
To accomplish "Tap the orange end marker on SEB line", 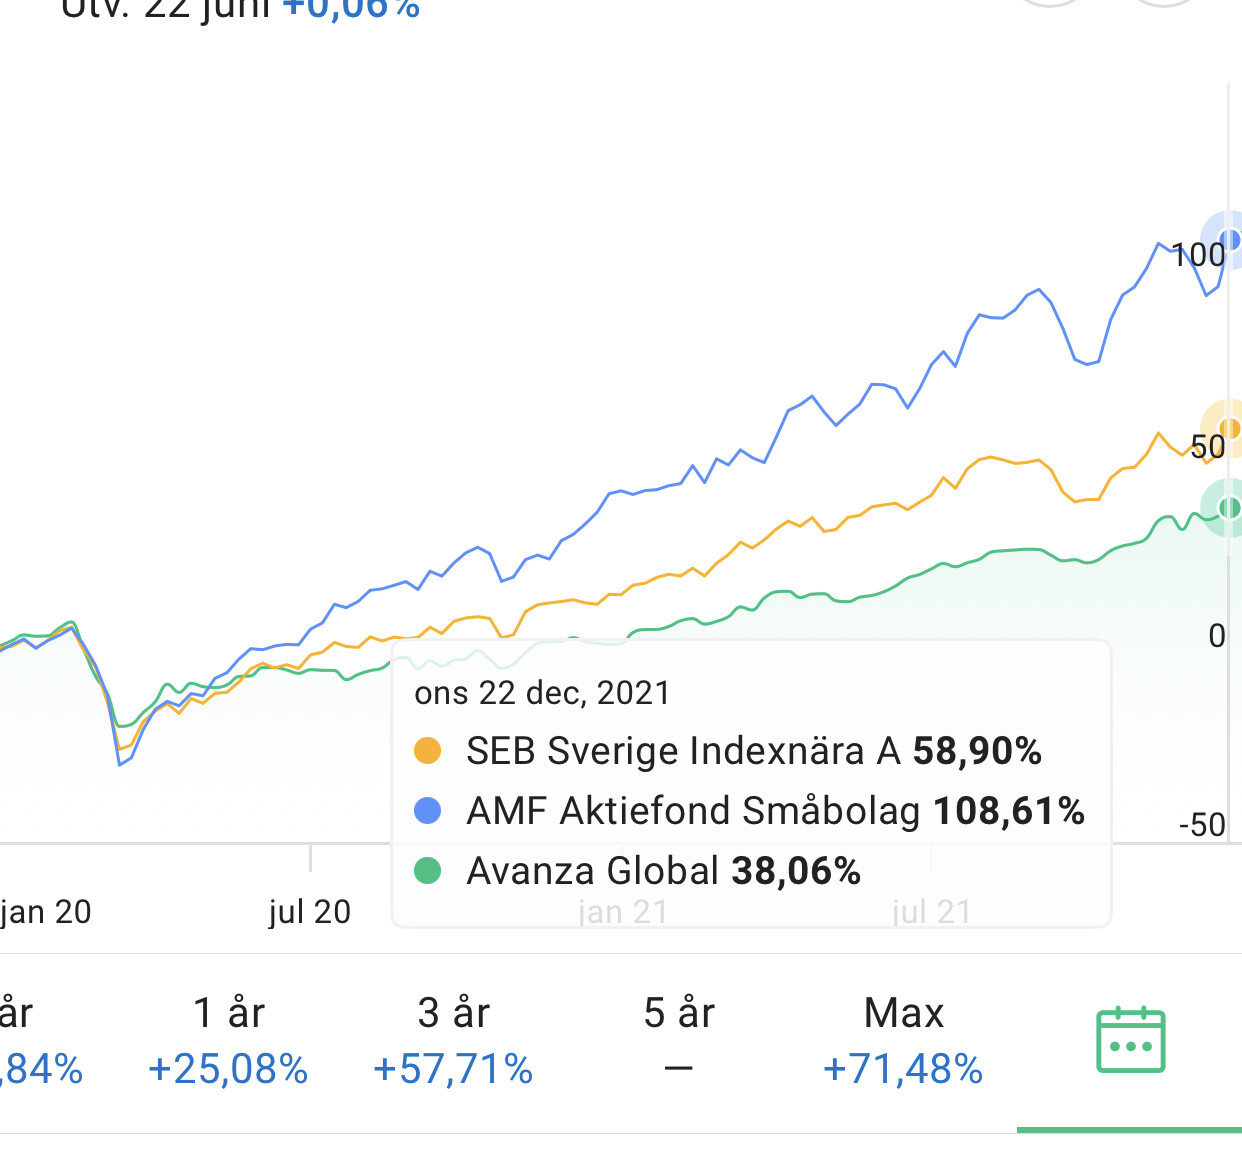I will tap(1230, 429).
